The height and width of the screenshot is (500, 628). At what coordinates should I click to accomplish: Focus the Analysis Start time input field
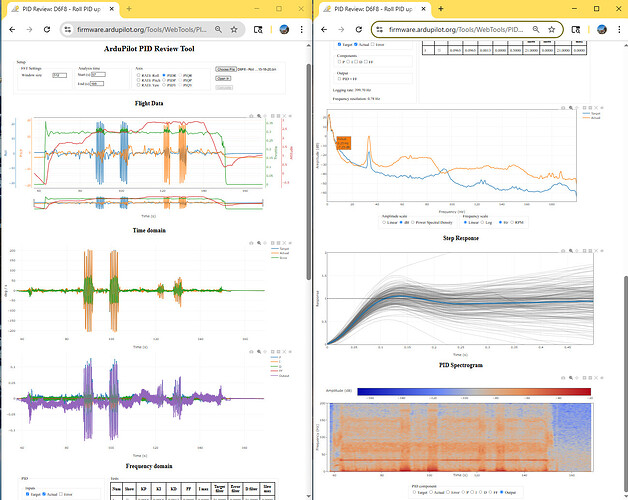coord(98,75)
